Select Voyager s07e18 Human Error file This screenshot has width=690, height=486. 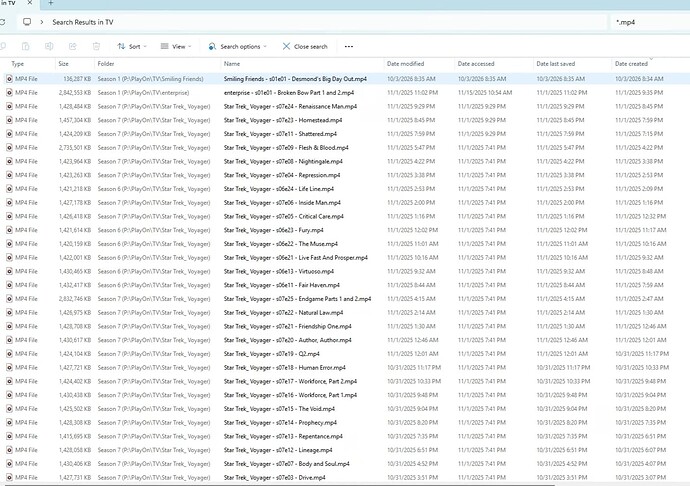[284, 367]
